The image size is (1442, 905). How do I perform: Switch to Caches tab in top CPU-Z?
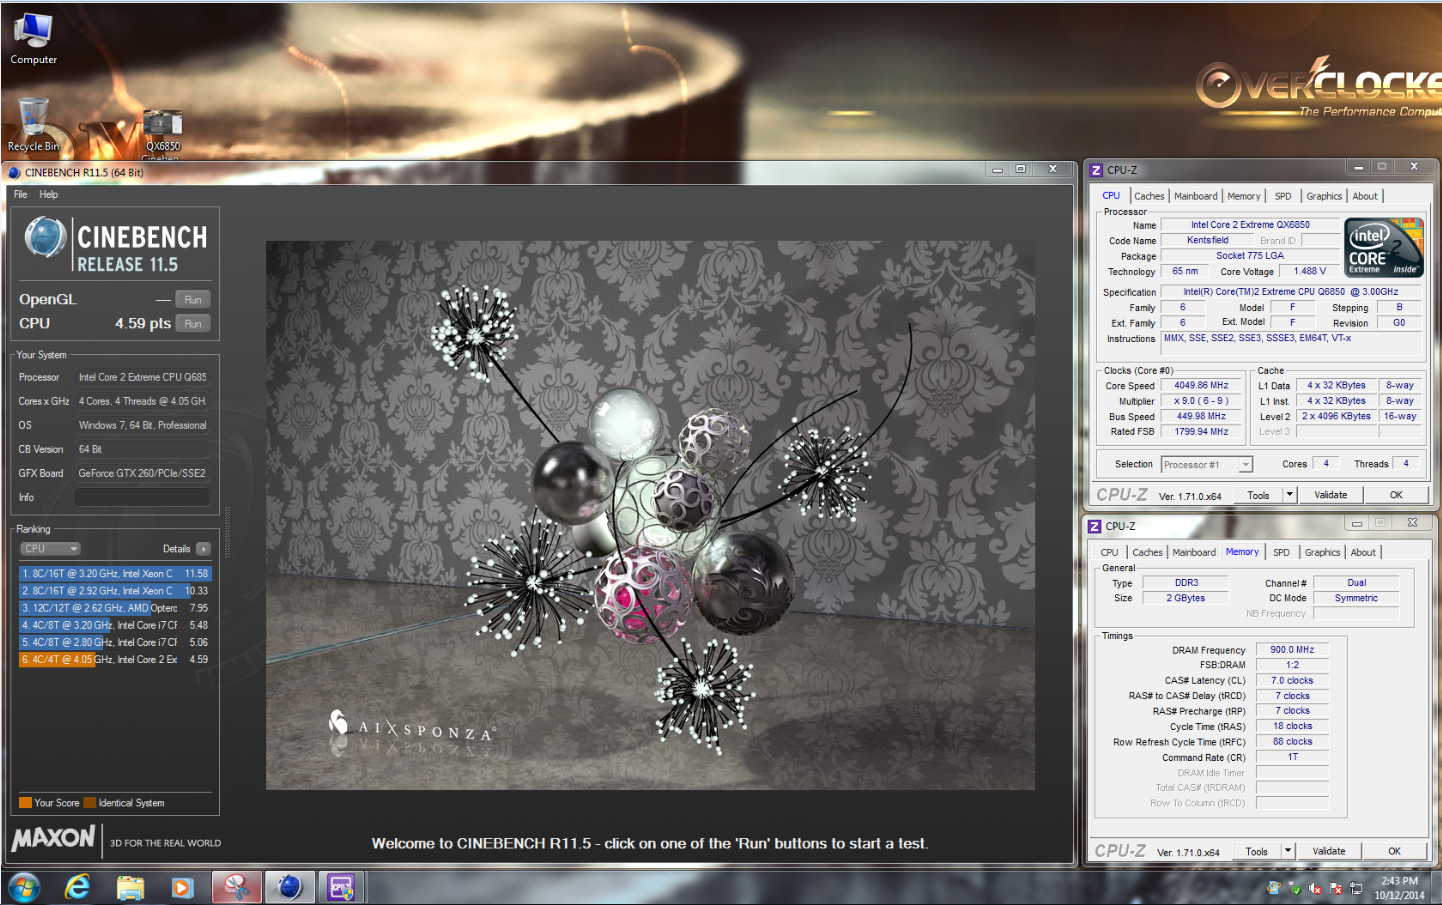coord(1149,196)
